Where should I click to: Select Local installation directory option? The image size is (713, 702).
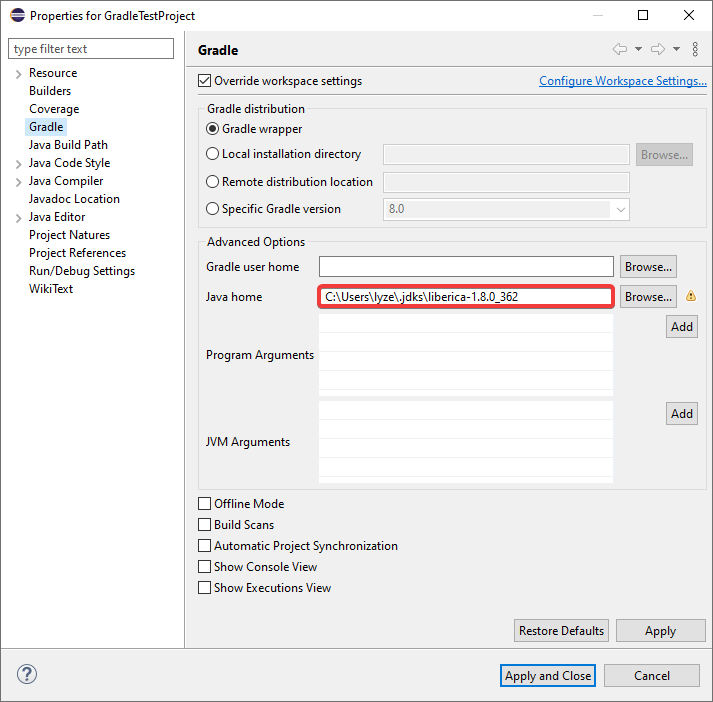coord(212,154)
